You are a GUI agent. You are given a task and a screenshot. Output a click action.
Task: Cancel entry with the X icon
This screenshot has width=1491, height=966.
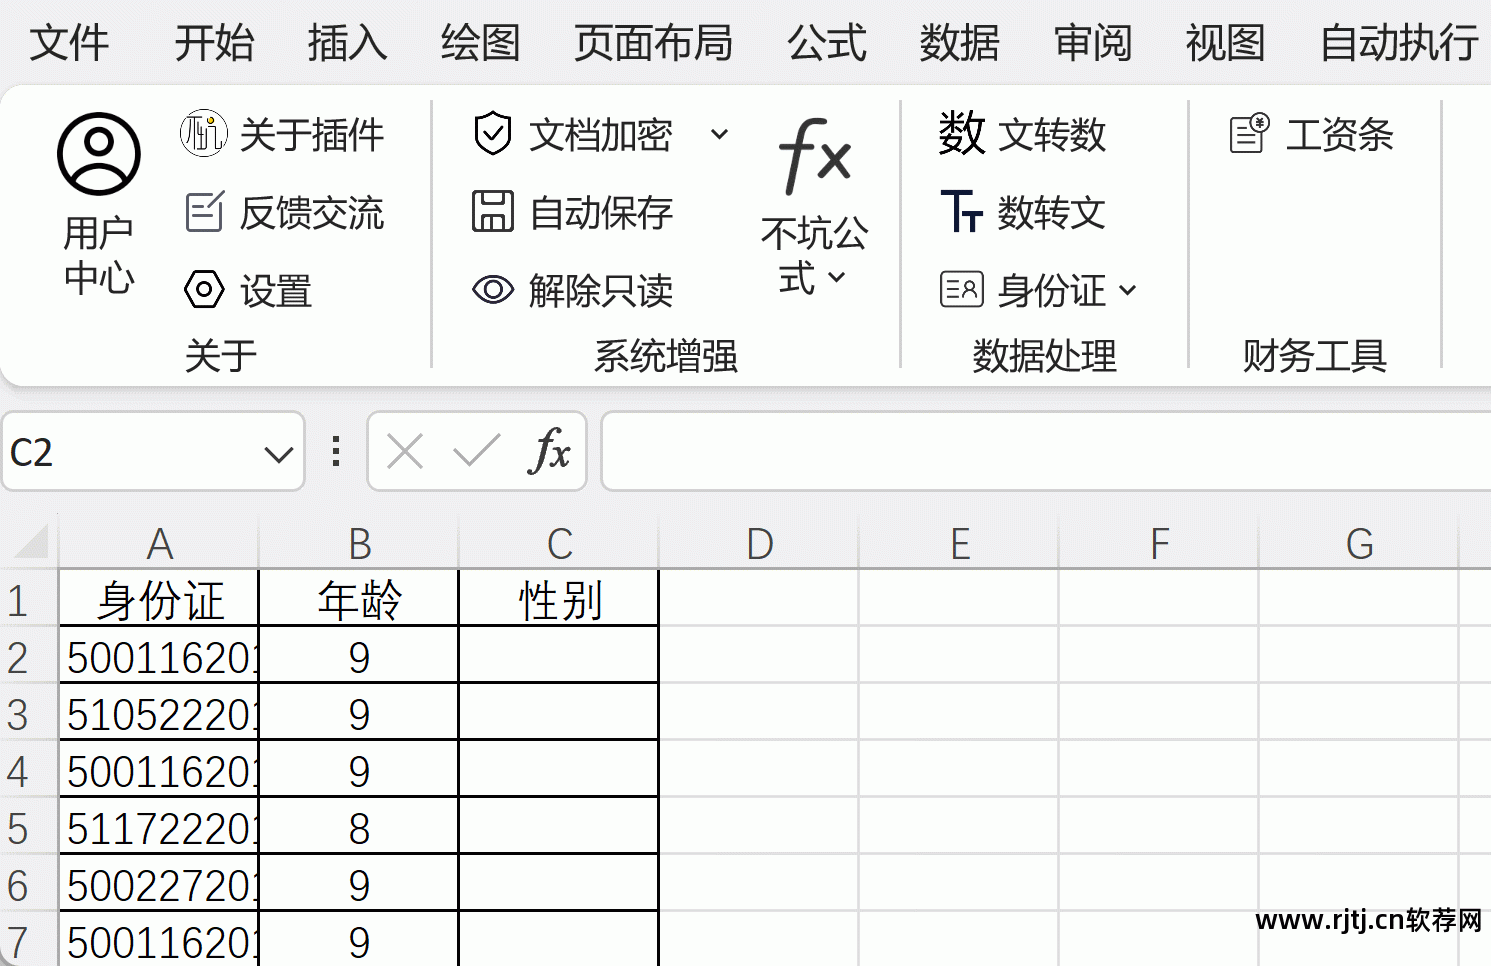coord(405,452)
